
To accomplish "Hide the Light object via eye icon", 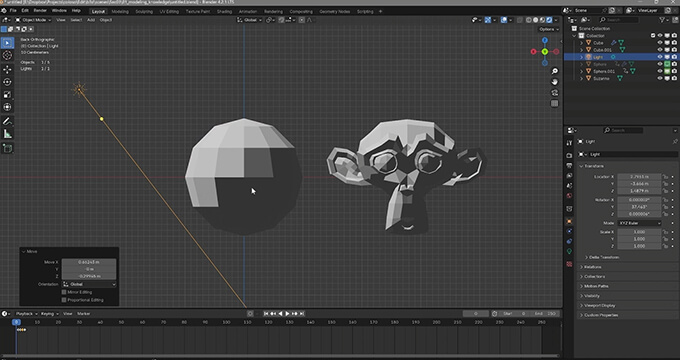I will click(x=660, y=57).
